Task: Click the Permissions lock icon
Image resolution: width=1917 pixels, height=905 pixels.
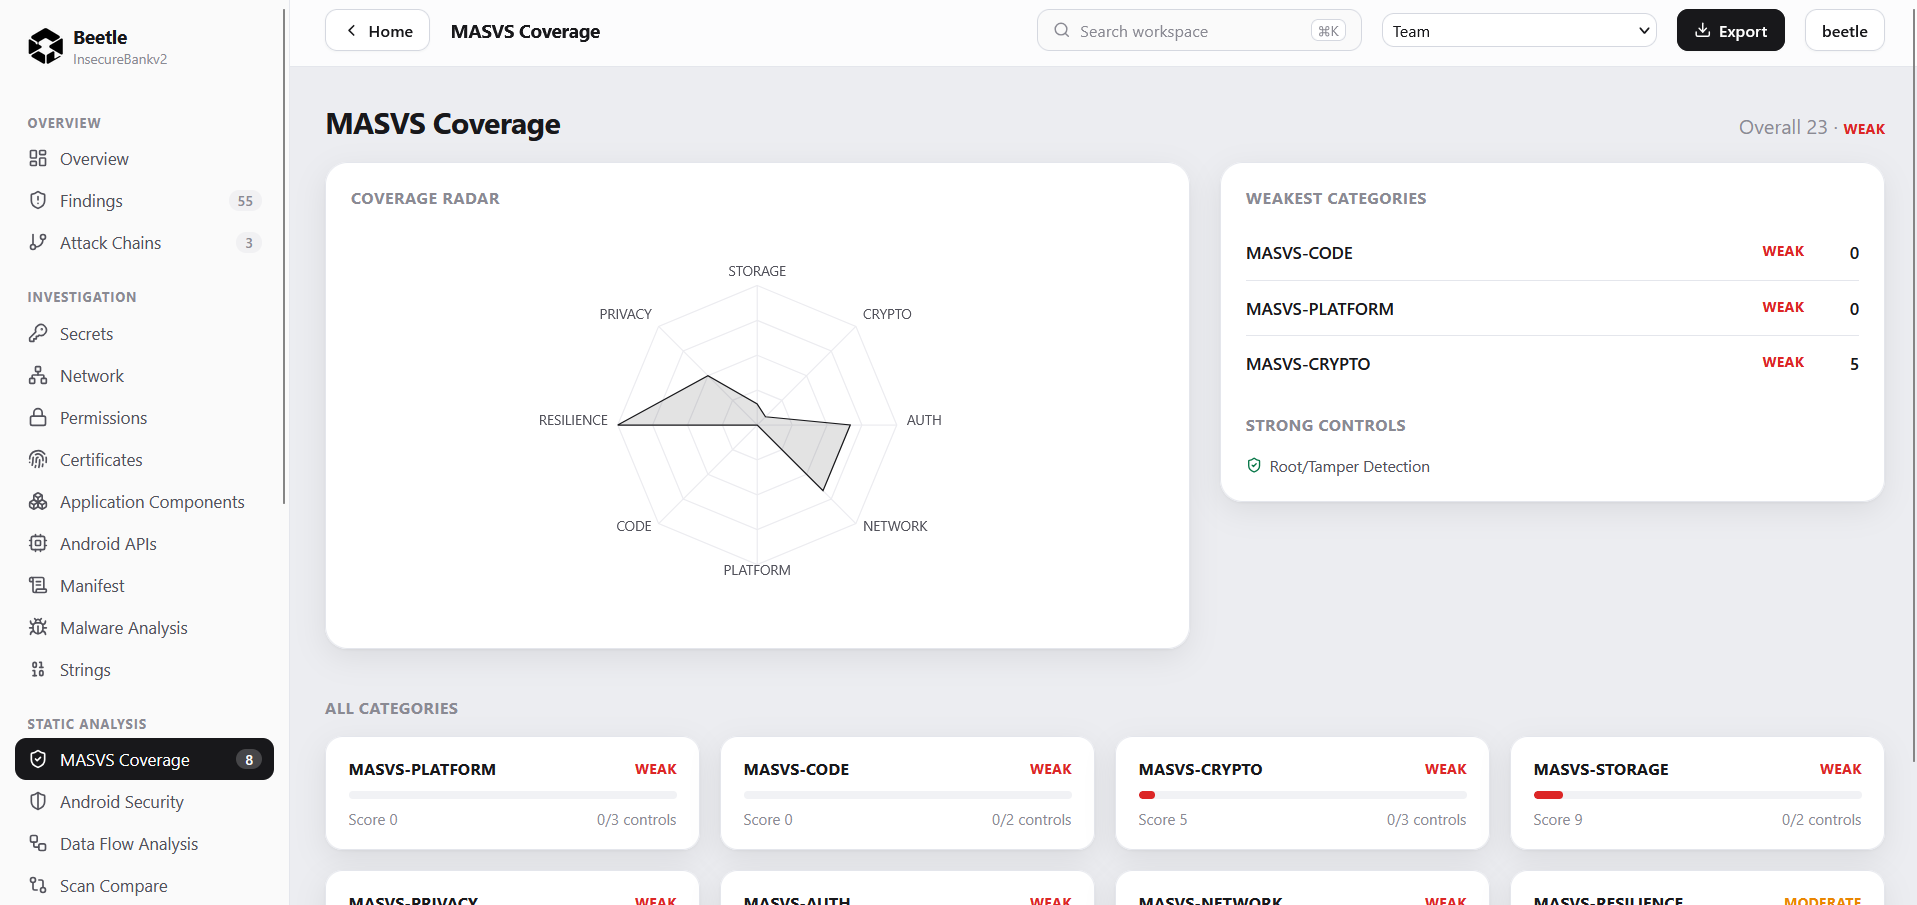Action: pos(38,417)
